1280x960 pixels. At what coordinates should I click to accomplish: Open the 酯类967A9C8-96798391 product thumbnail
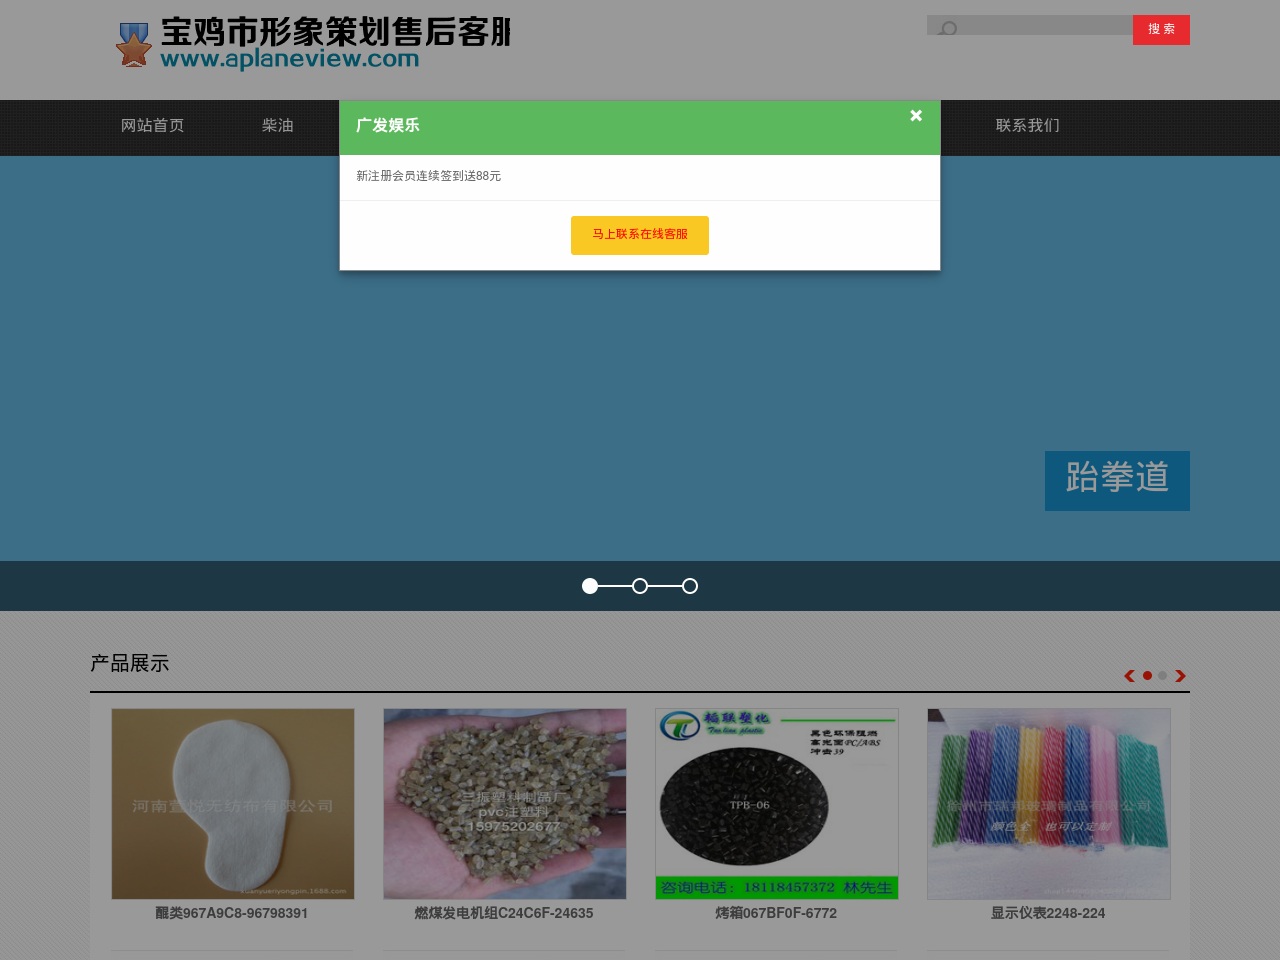(233, 804)
